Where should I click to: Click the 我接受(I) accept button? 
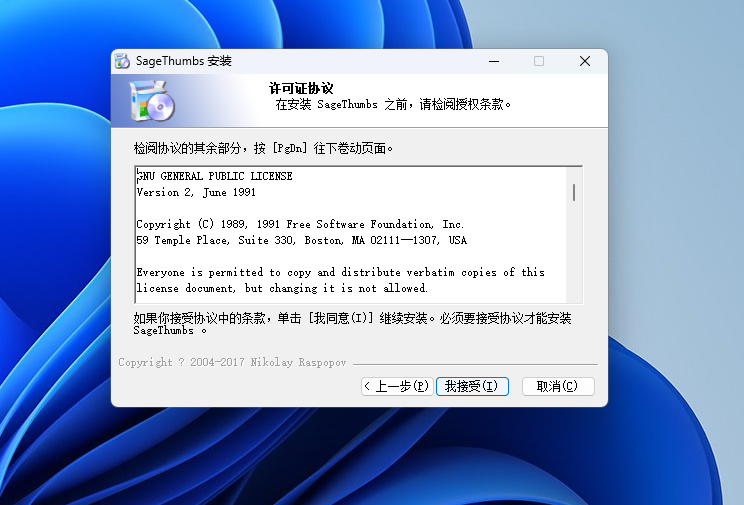(472, 386)
